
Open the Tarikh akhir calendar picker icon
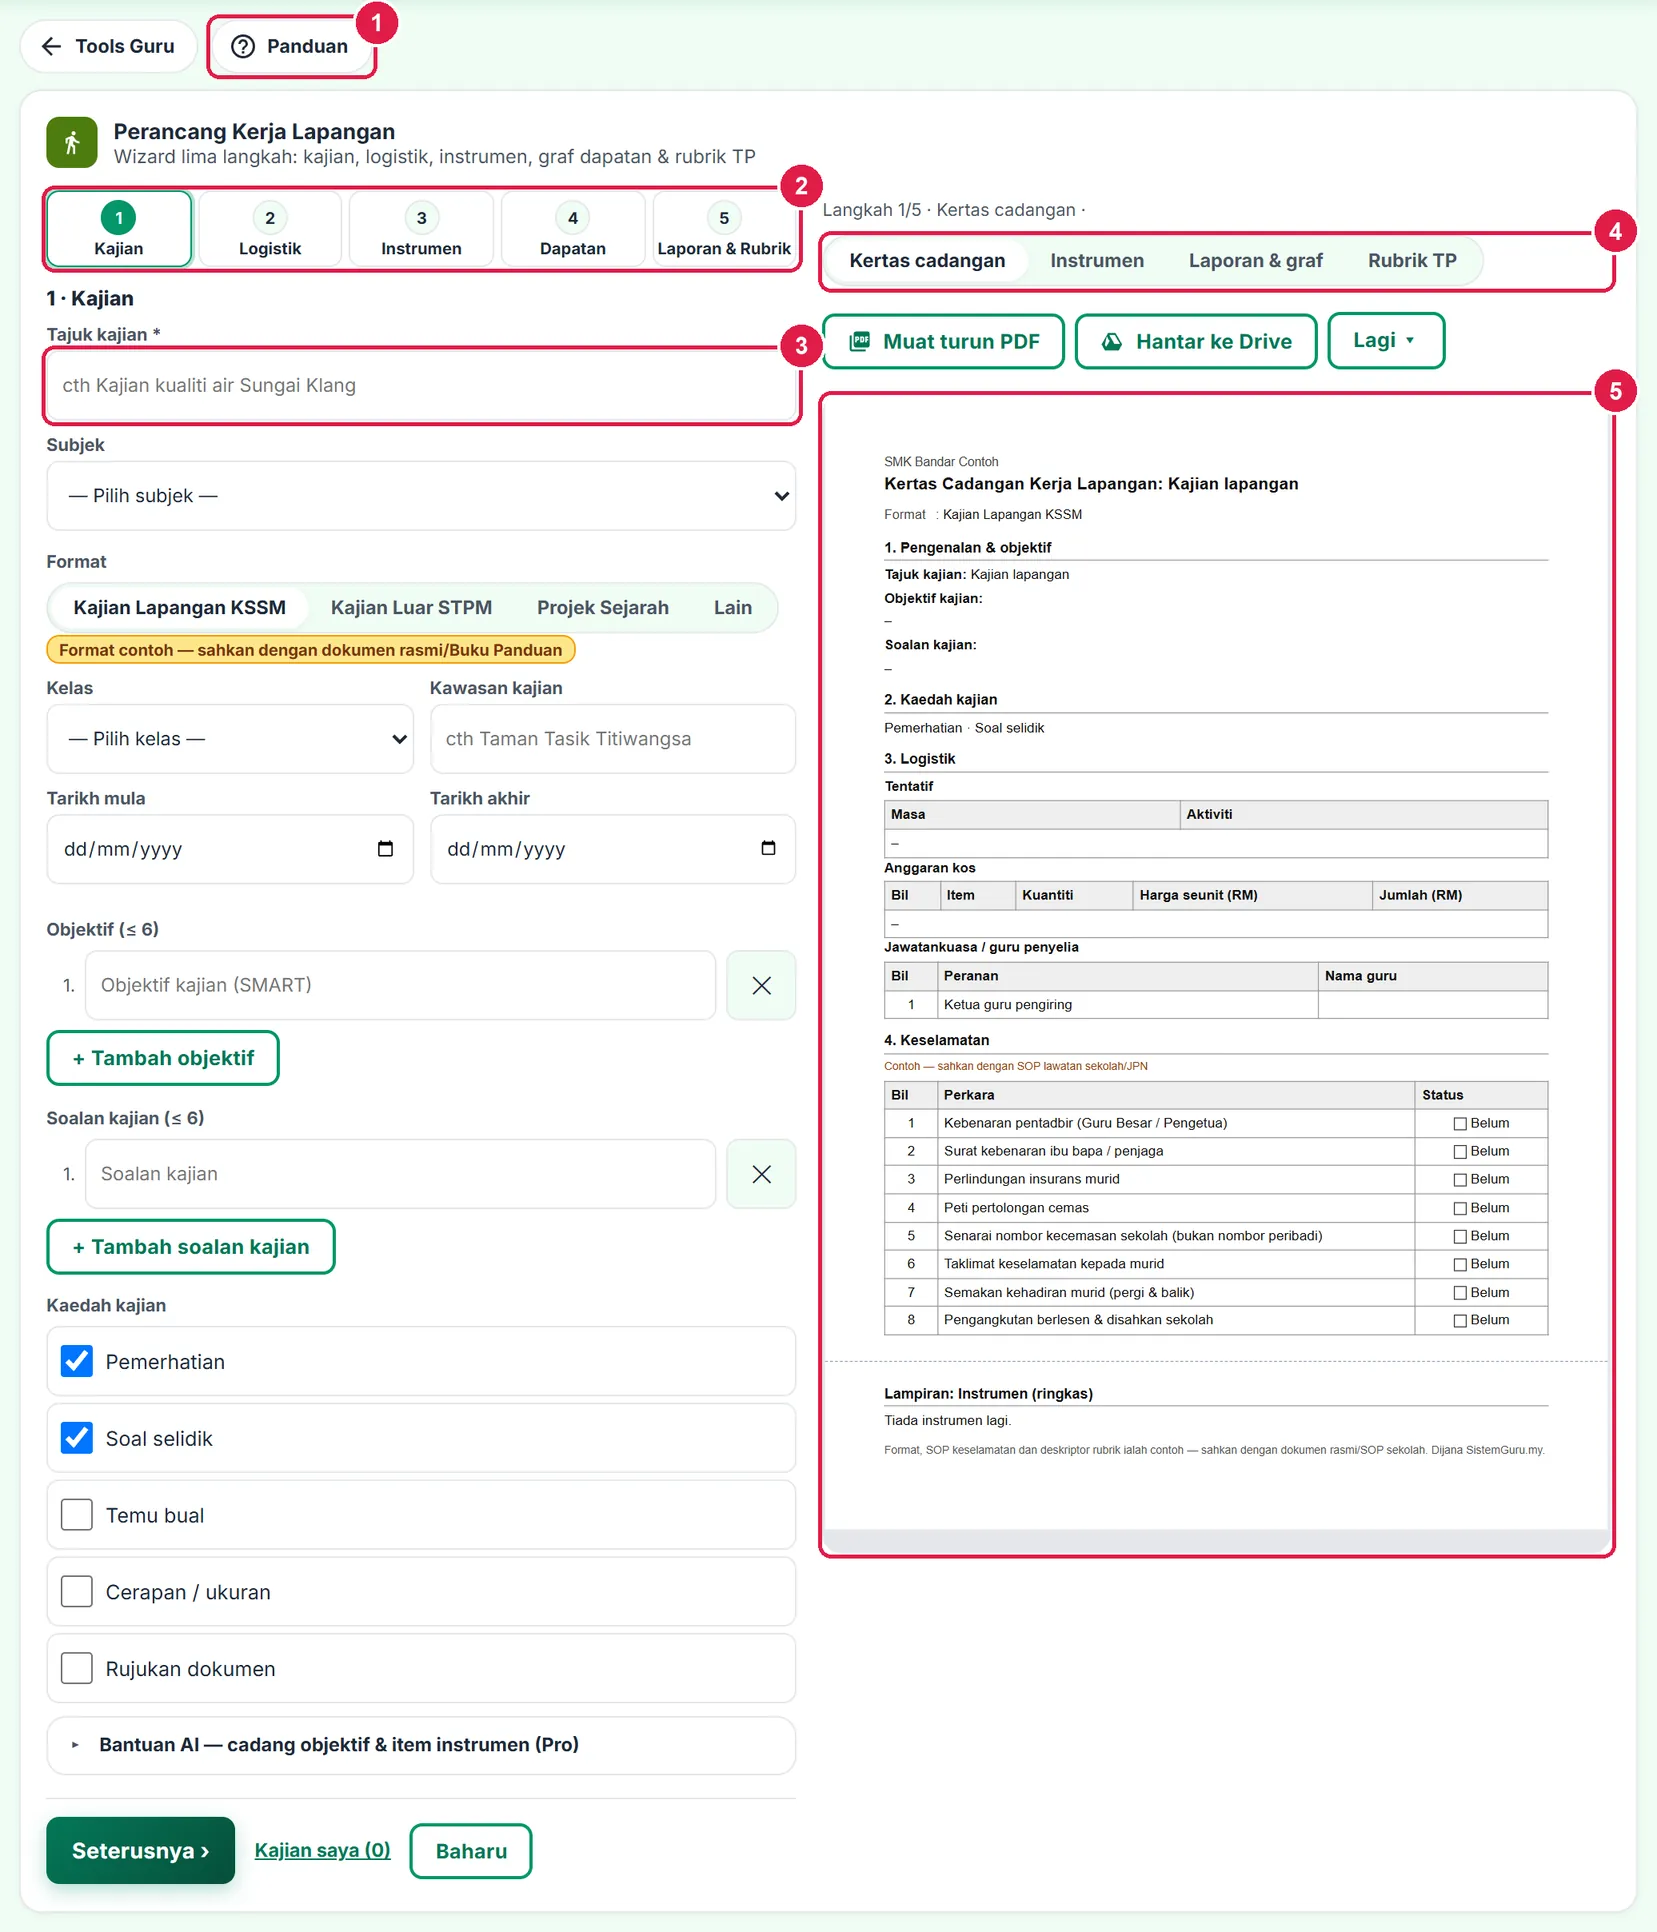768,849
